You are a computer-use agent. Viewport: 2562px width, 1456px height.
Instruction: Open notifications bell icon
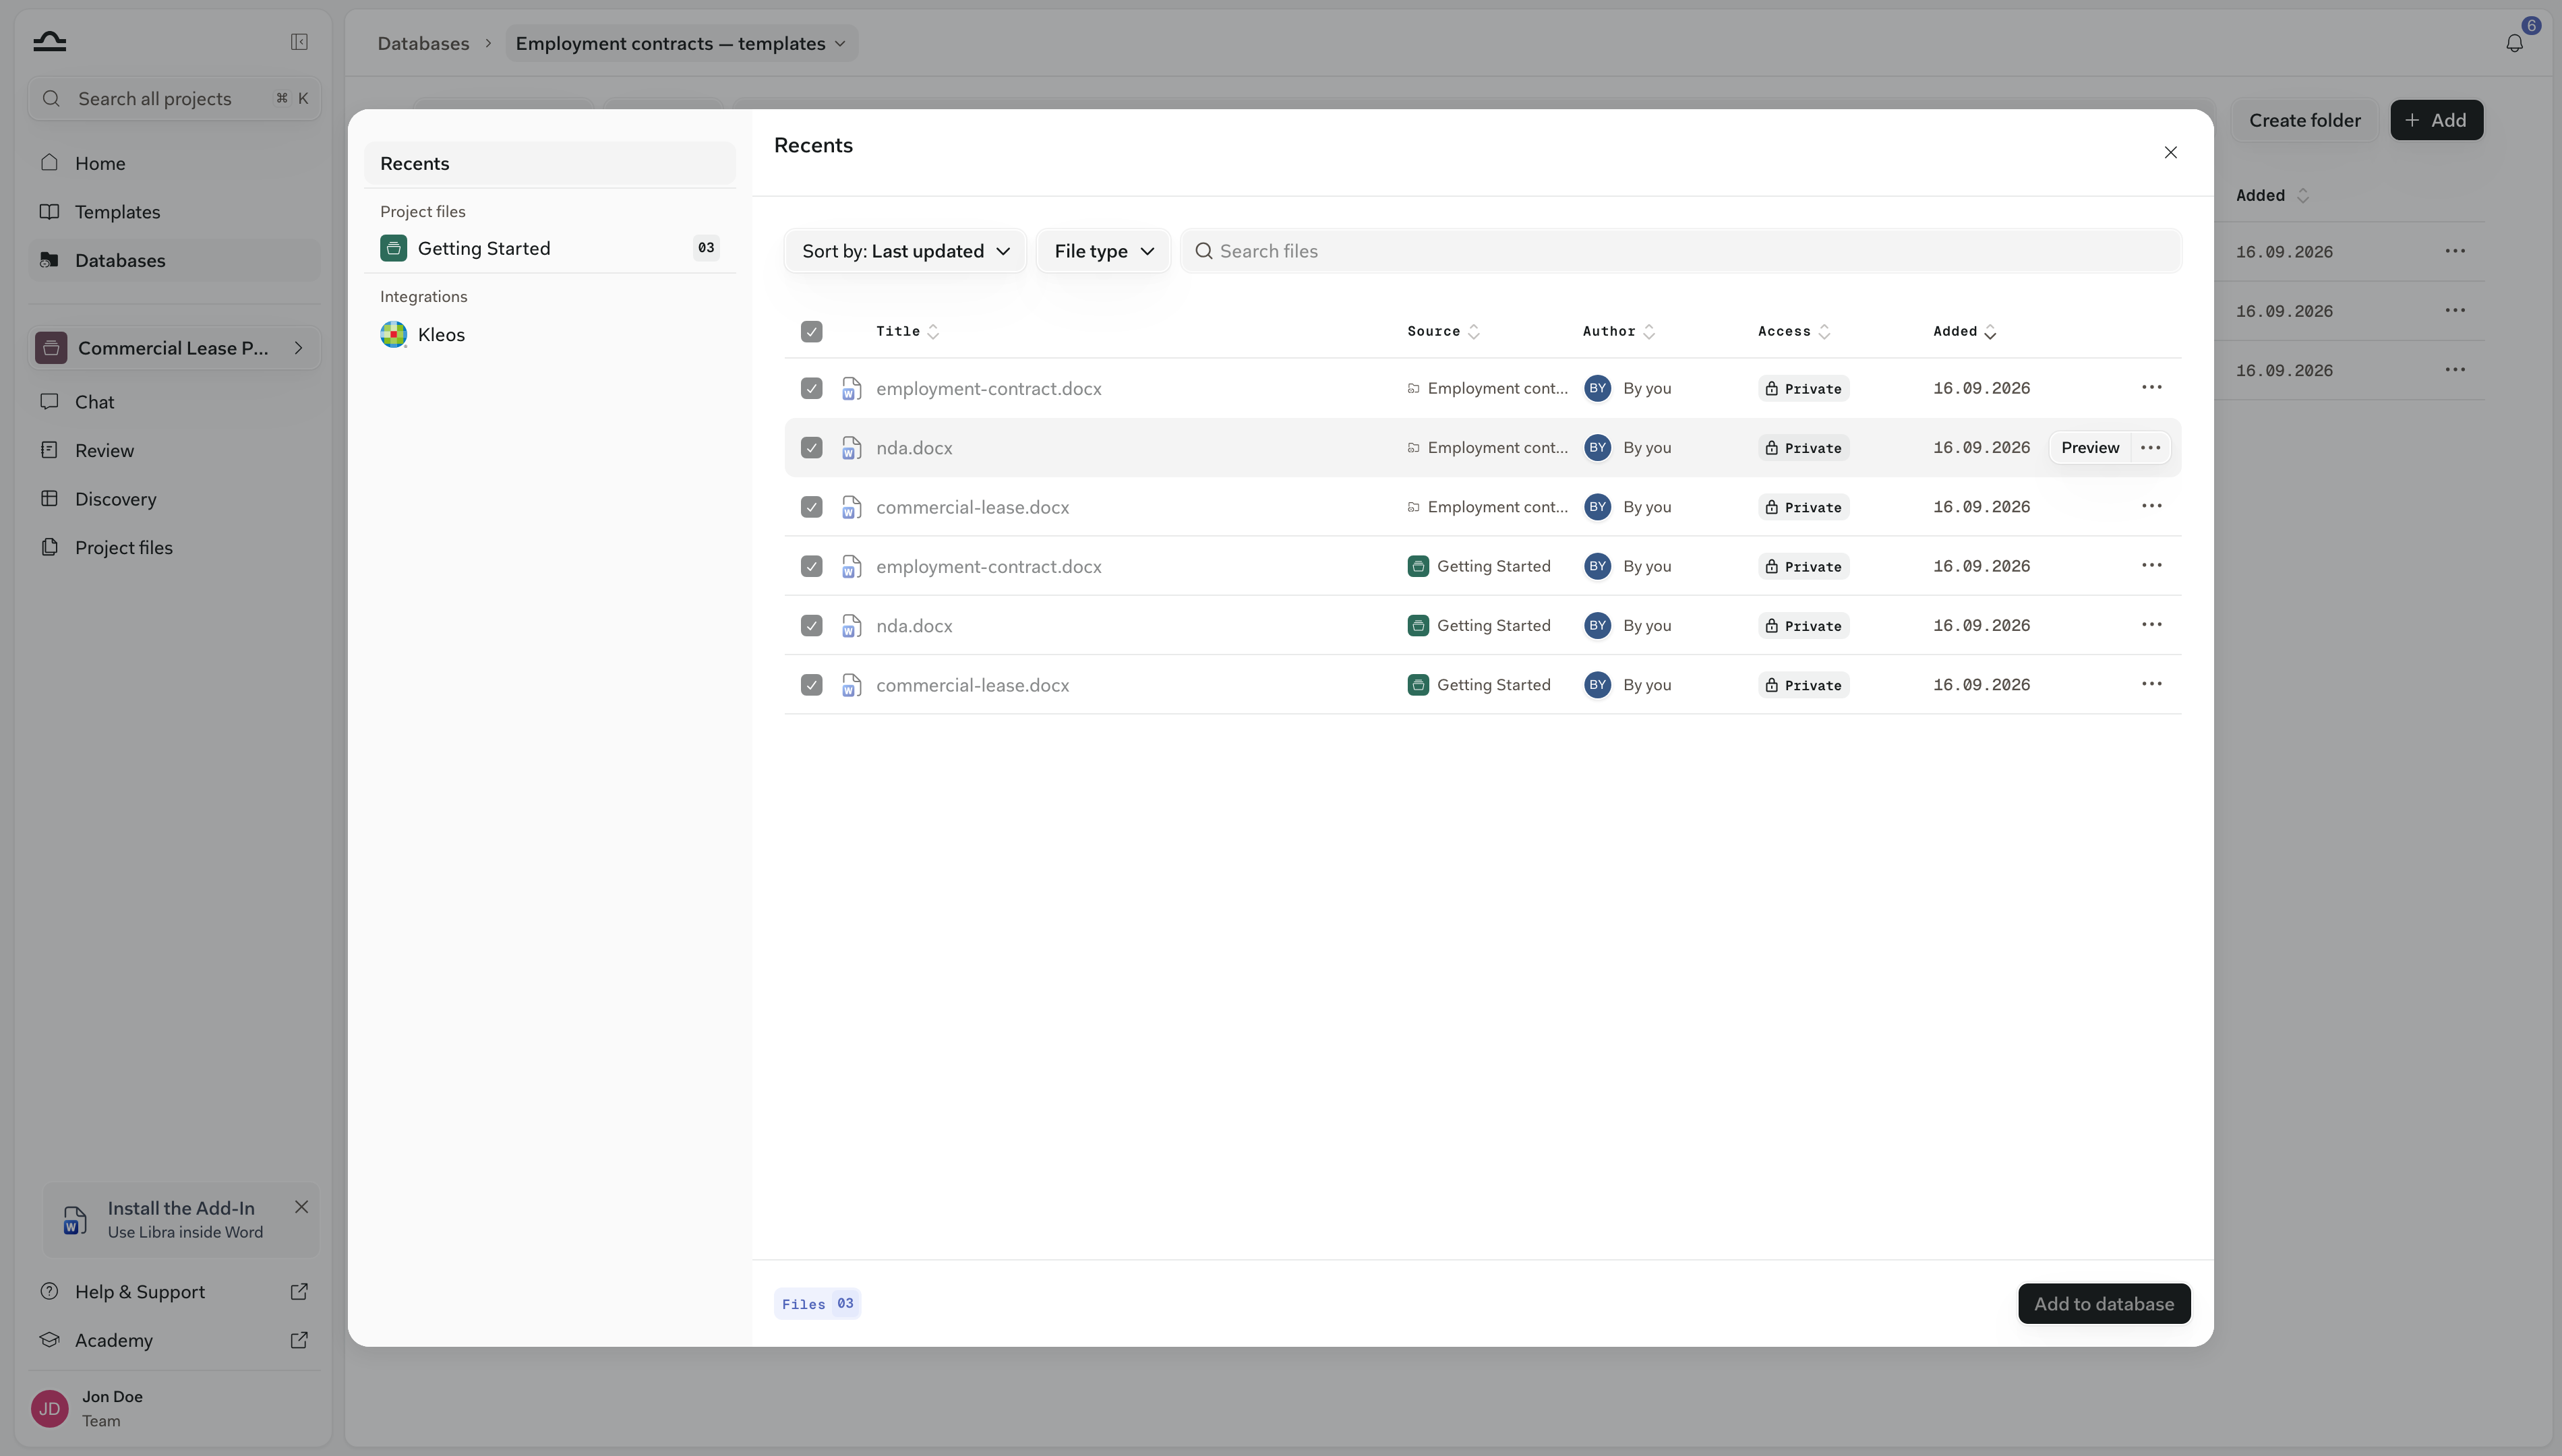coord(2514,43)
